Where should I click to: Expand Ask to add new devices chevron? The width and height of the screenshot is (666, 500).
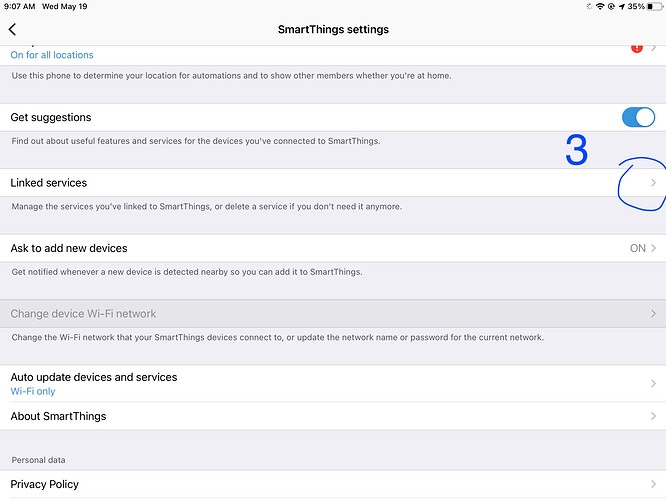click(653, 248)
